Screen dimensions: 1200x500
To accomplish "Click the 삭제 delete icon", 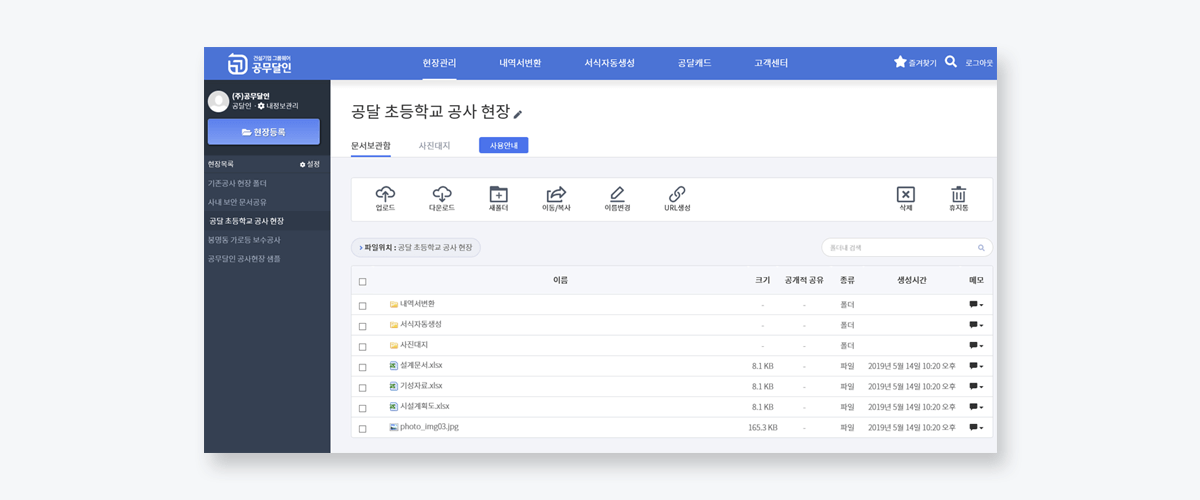I will click(x=905, y=194).
